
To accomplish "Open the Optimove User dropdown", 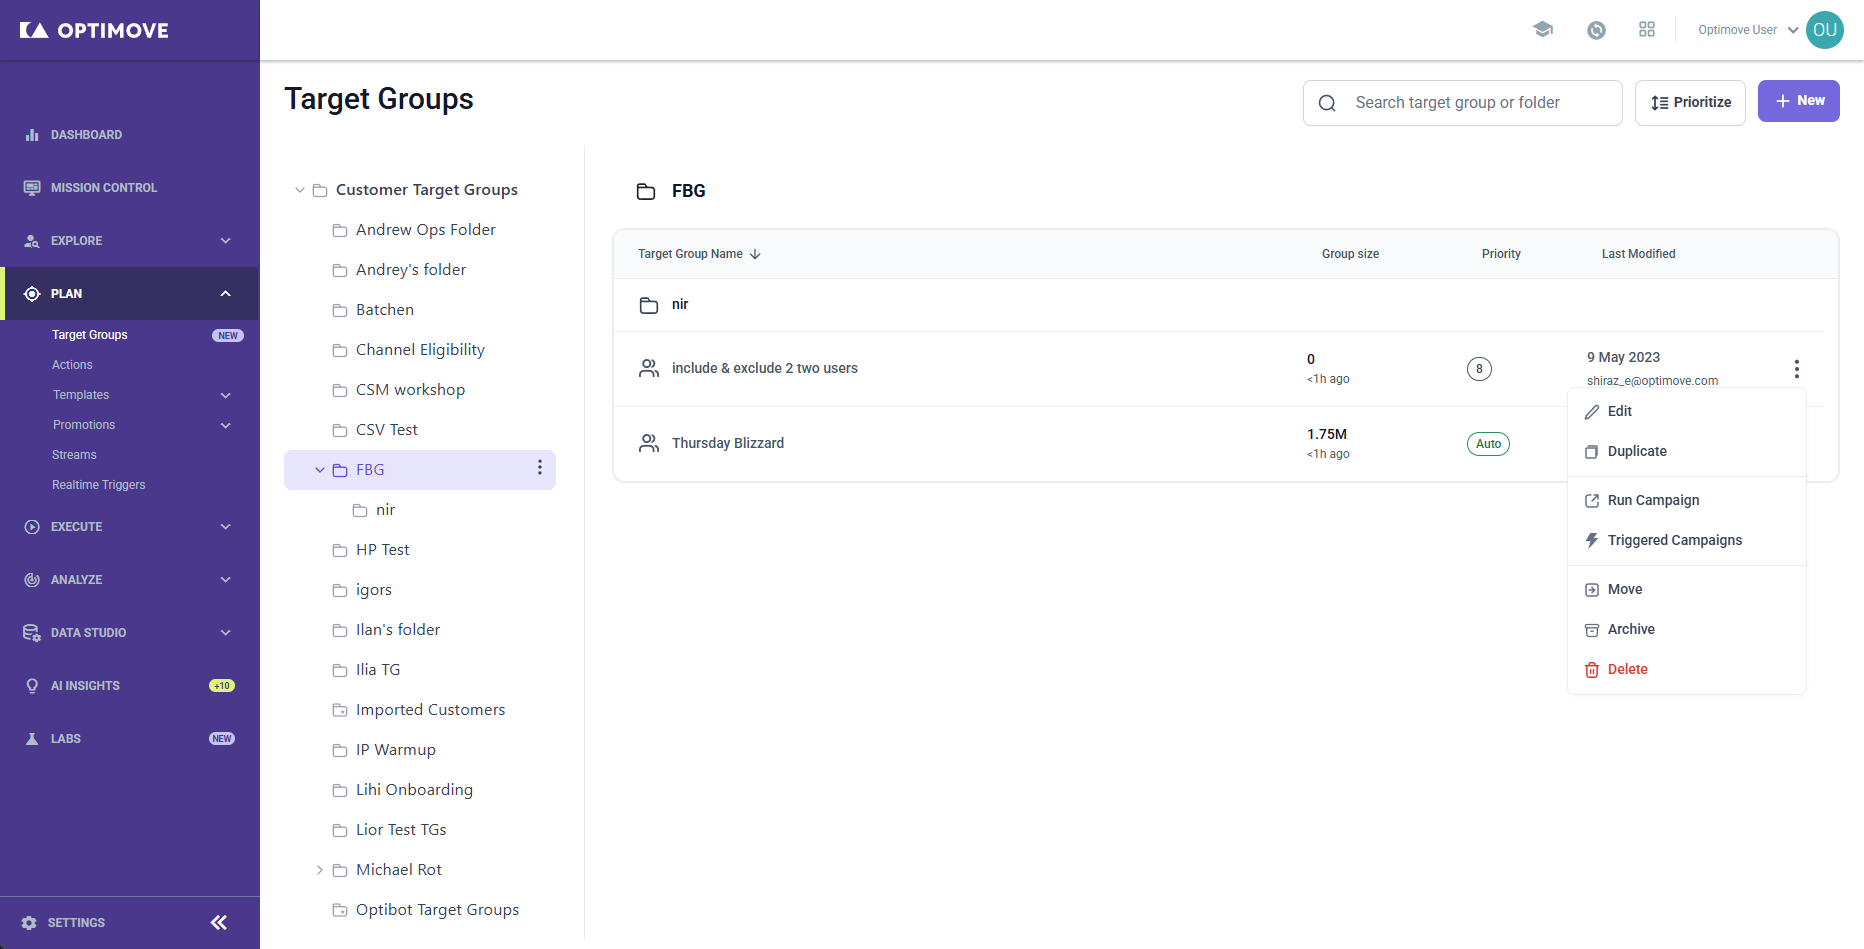I will point(1748,30).
